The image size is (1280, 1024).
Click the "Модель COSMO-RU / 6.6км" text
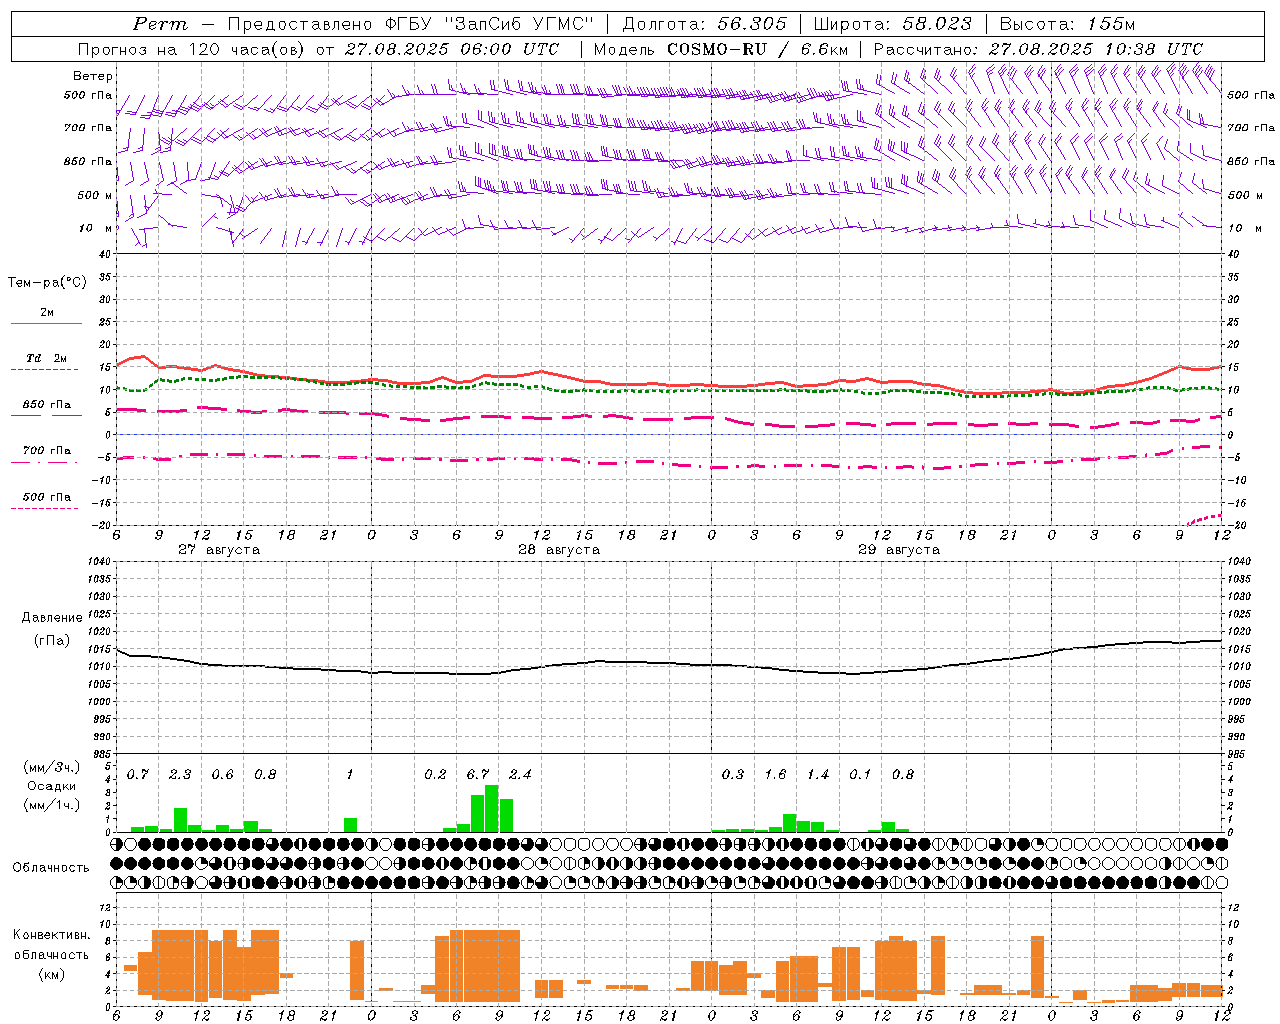(x=721, y=49)
